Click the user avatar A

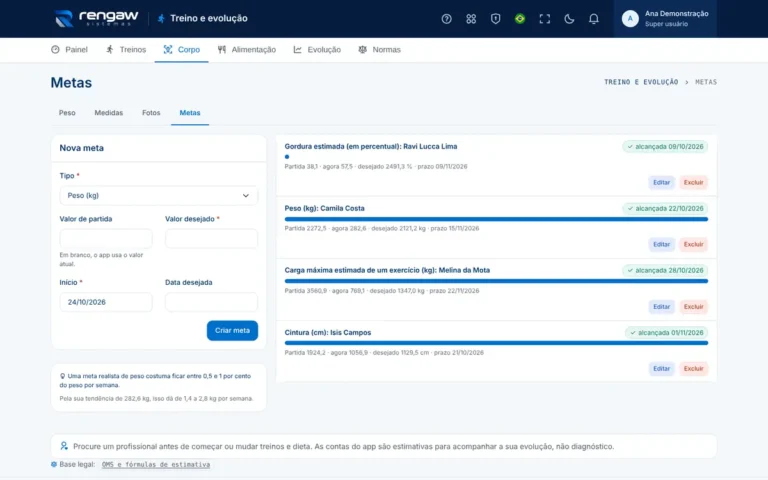click(x=630, y=19)
